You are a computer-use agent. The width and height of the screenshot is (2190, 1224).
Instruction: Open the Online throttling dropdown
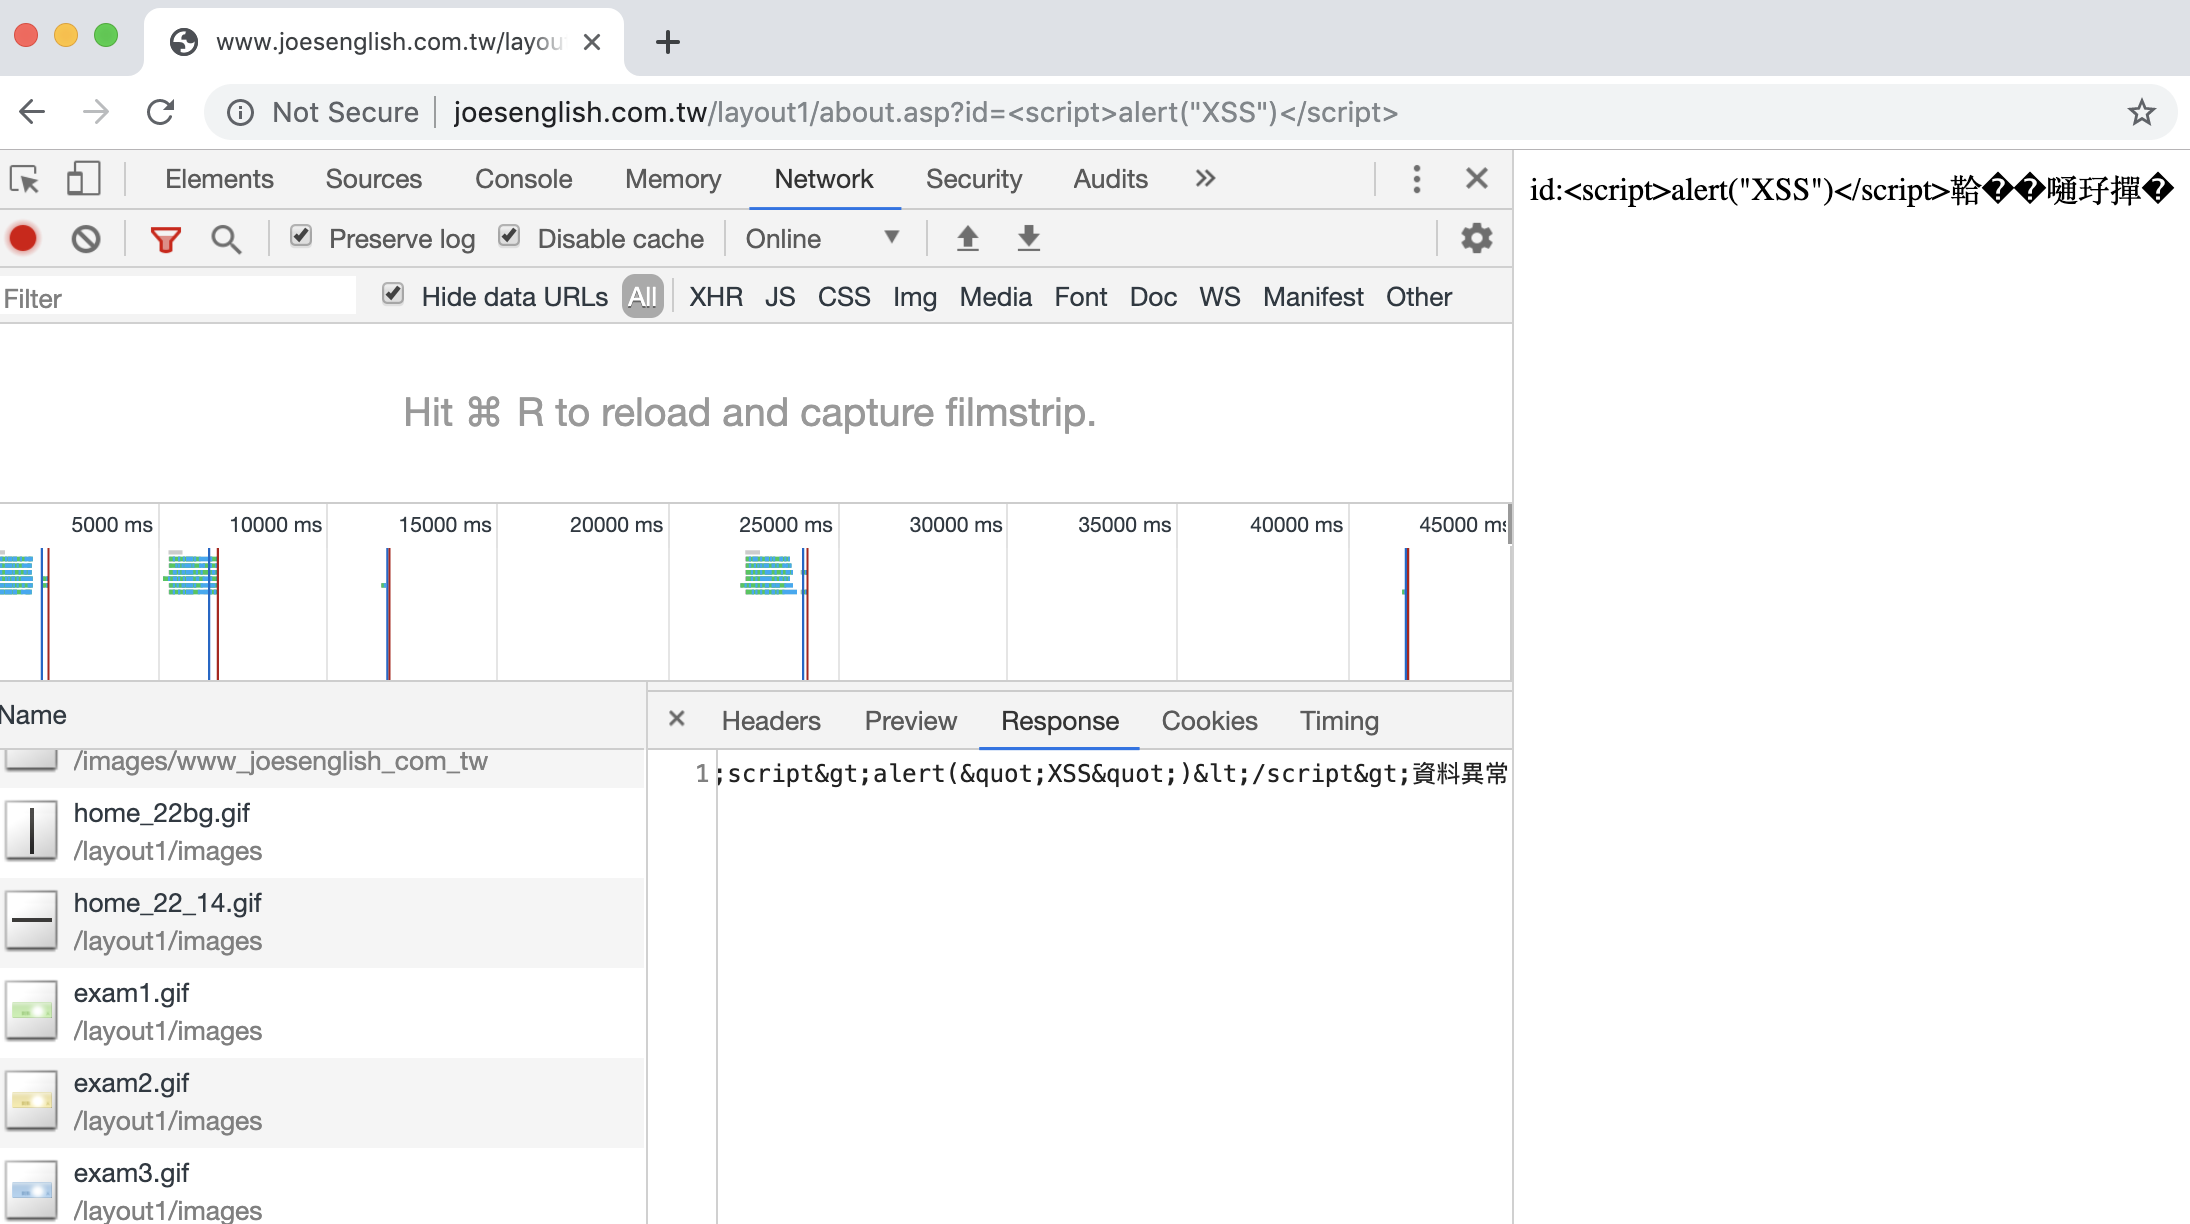click(x=822, y=239)
